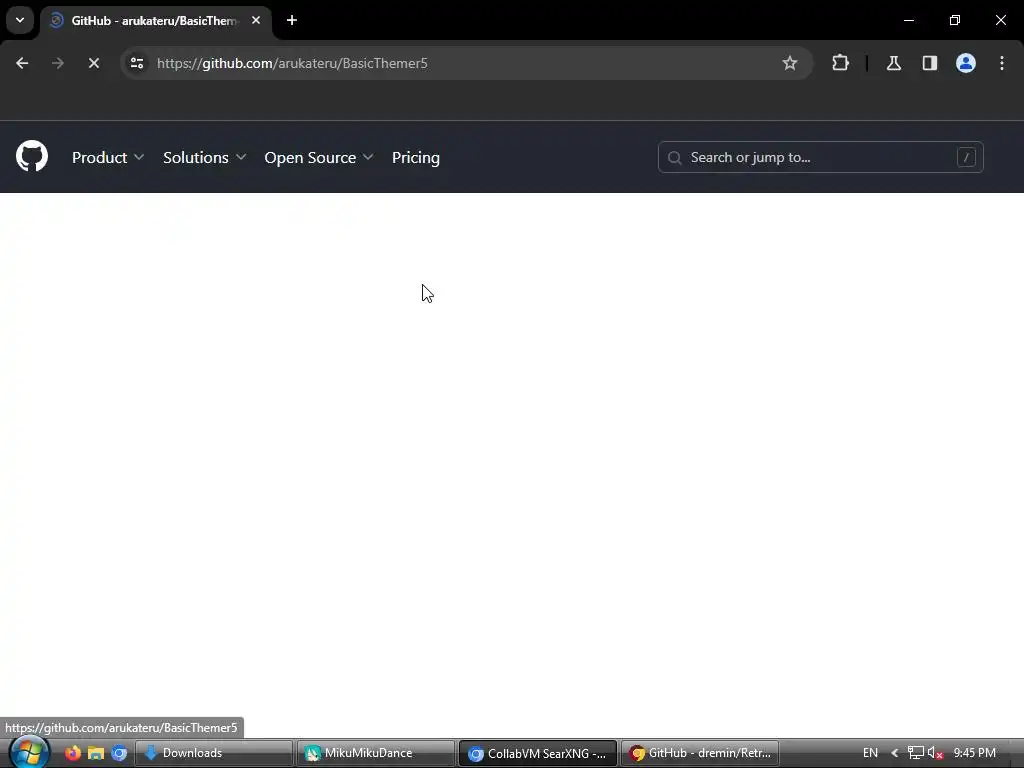Click the GitHub Octocat logo
Viewport: 1024px width, 768px height.
click(31, 157)
